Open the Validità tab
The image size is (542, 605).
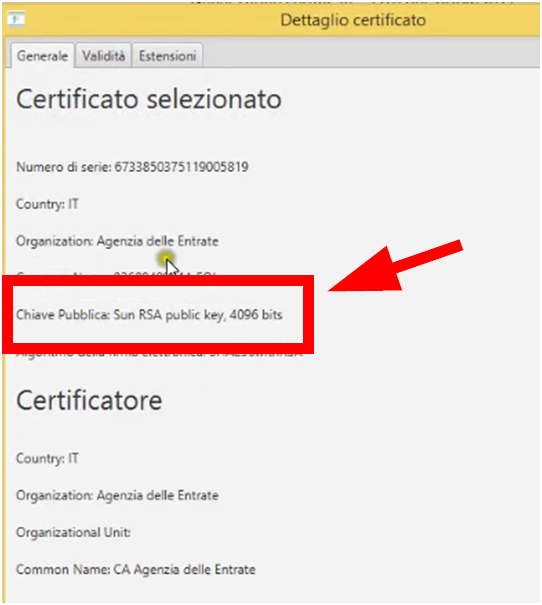(x=103, y=56)
